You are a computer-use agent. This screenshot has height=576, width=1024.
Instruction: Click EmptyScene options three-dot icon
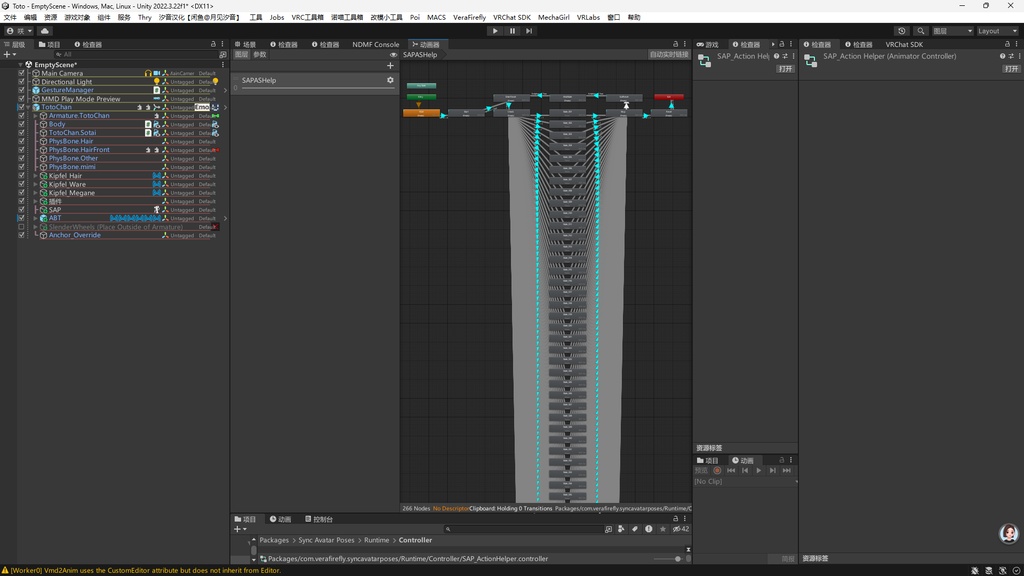[x=223, y=65]
